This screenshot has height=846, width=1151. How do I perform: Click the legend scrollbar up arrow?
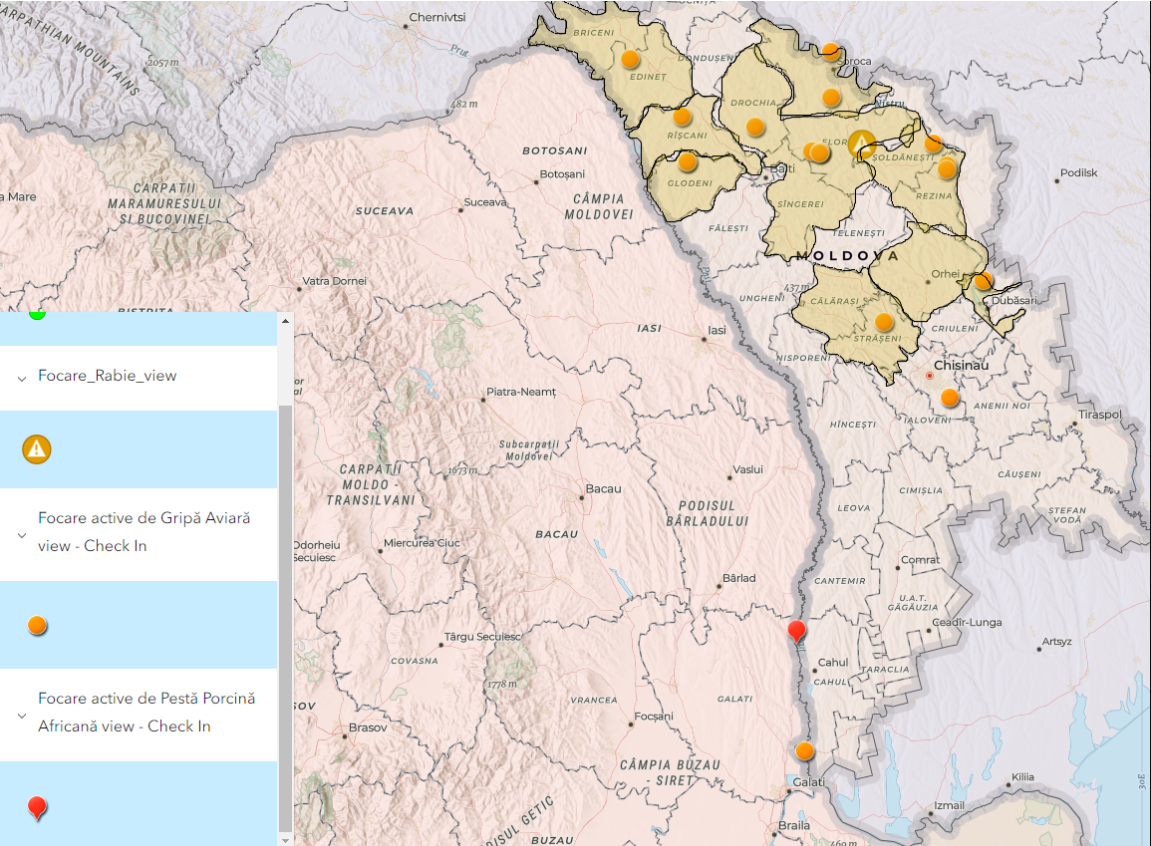[x=286, y=321]
